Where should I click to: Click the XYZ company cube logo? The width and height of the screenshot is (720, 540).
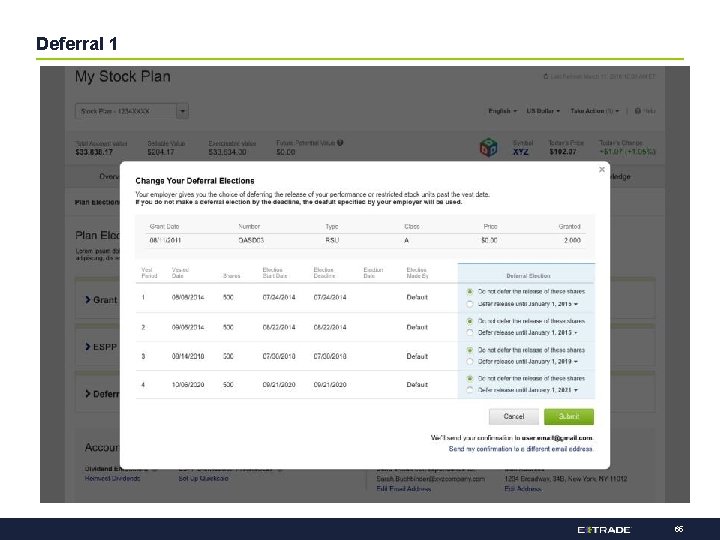click(x=488, y=148)
